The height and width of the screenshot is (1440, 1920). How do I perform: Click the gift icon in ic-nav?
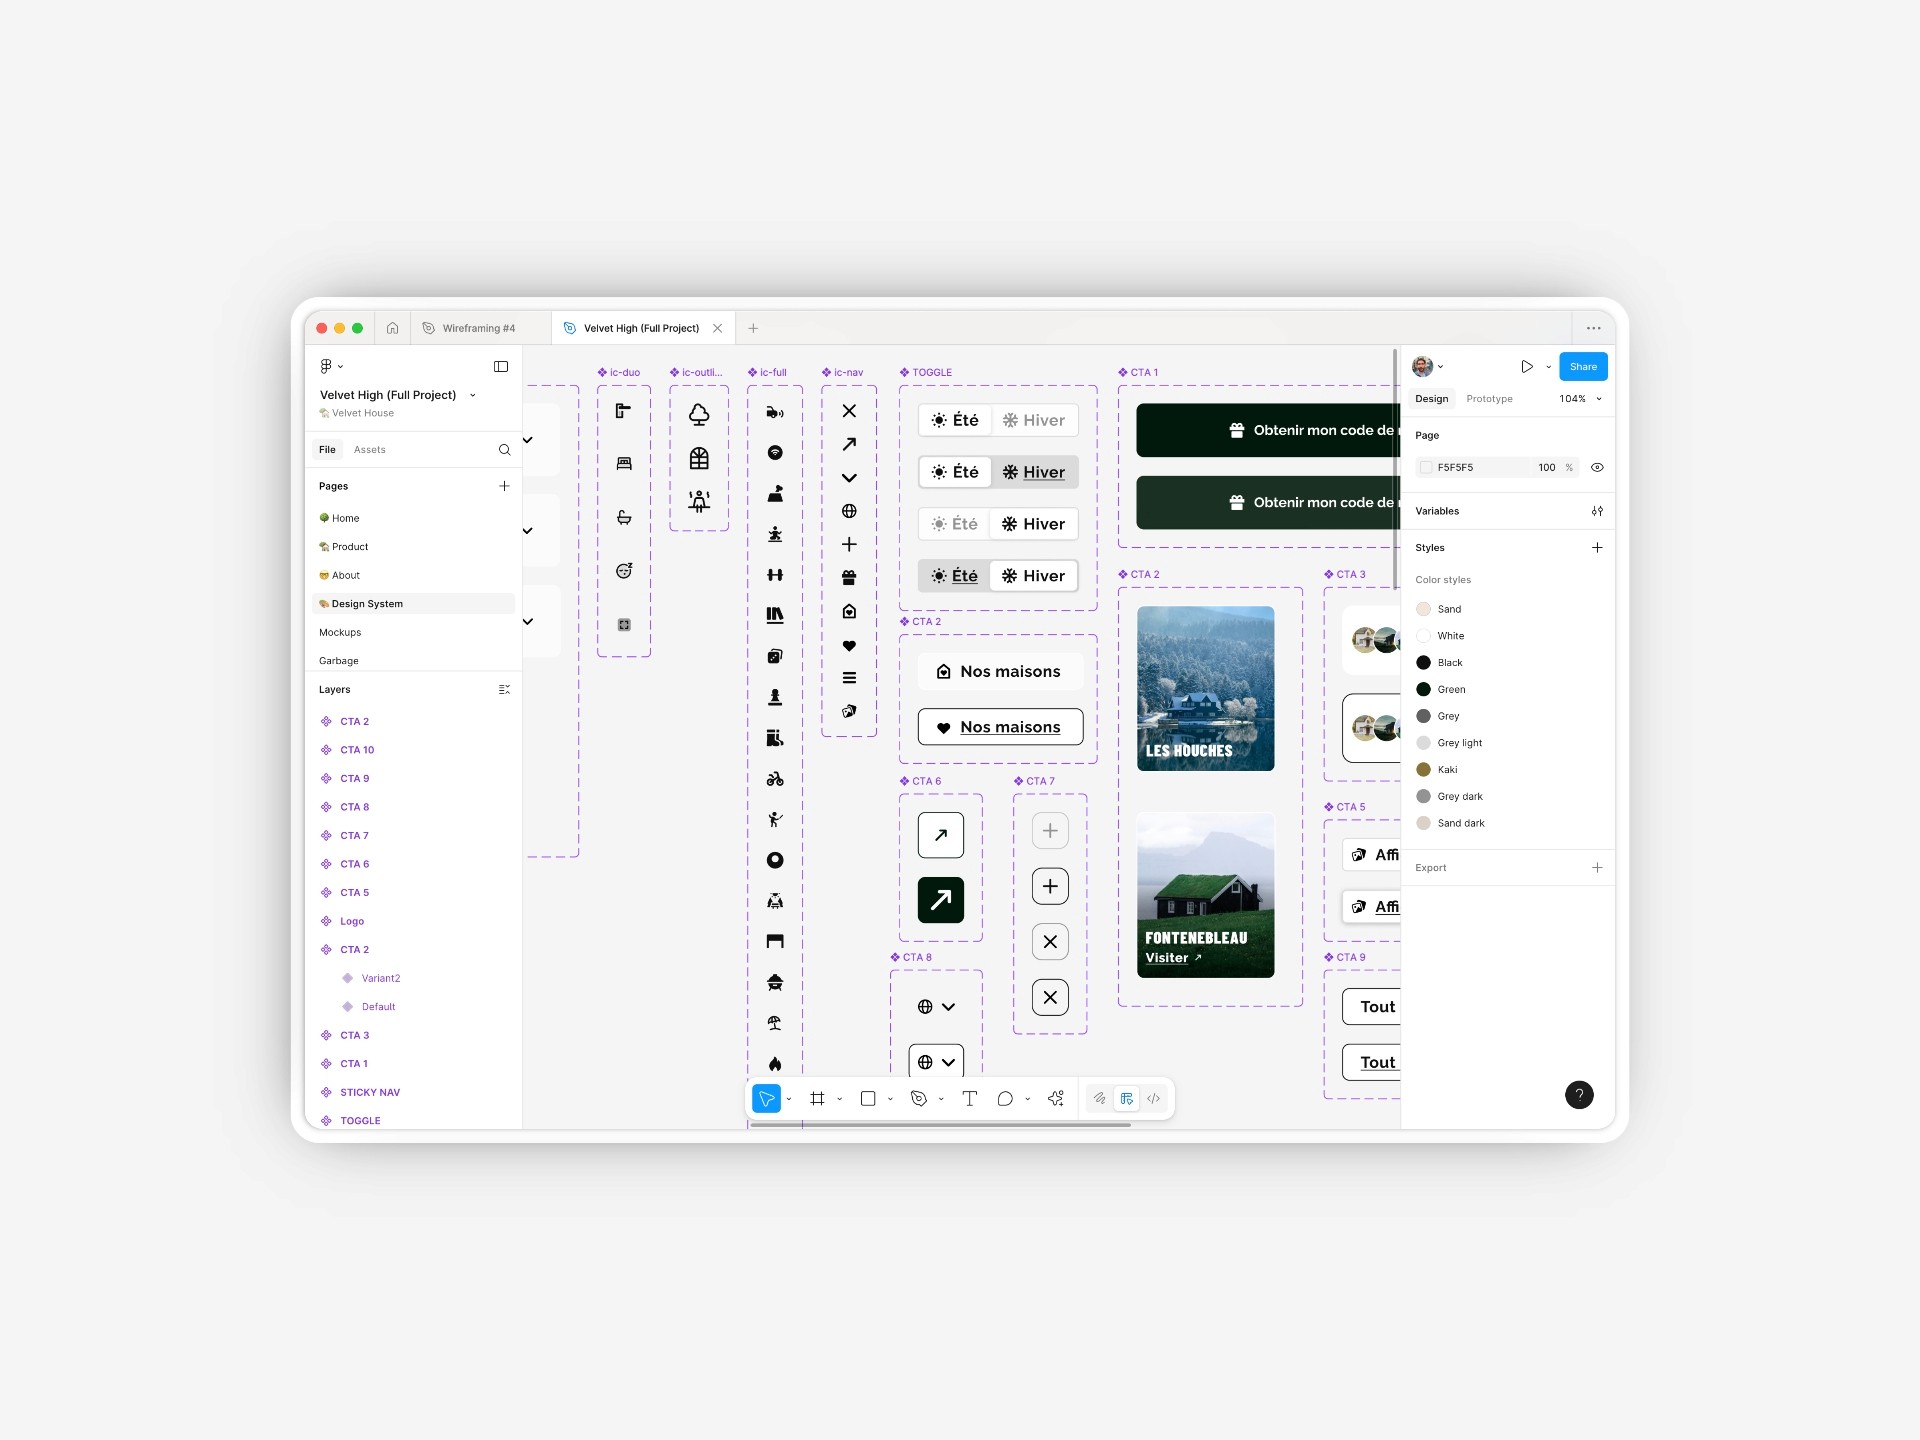pyautogui.click(x=849, y=577)
